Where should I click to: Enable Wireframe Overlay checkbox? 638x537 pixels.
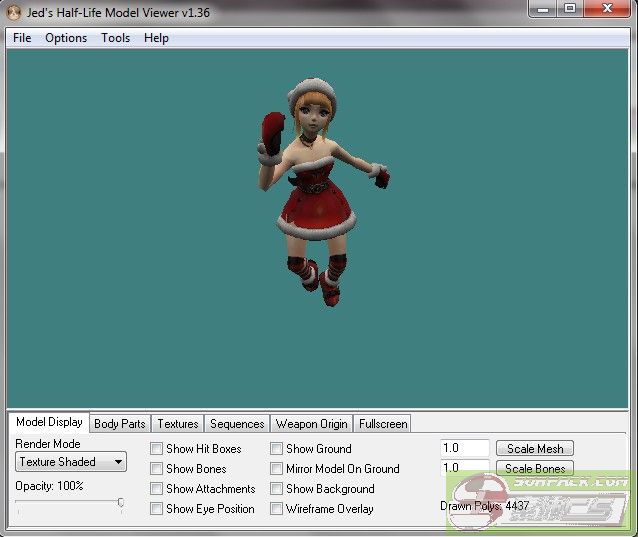pos(276,509)
